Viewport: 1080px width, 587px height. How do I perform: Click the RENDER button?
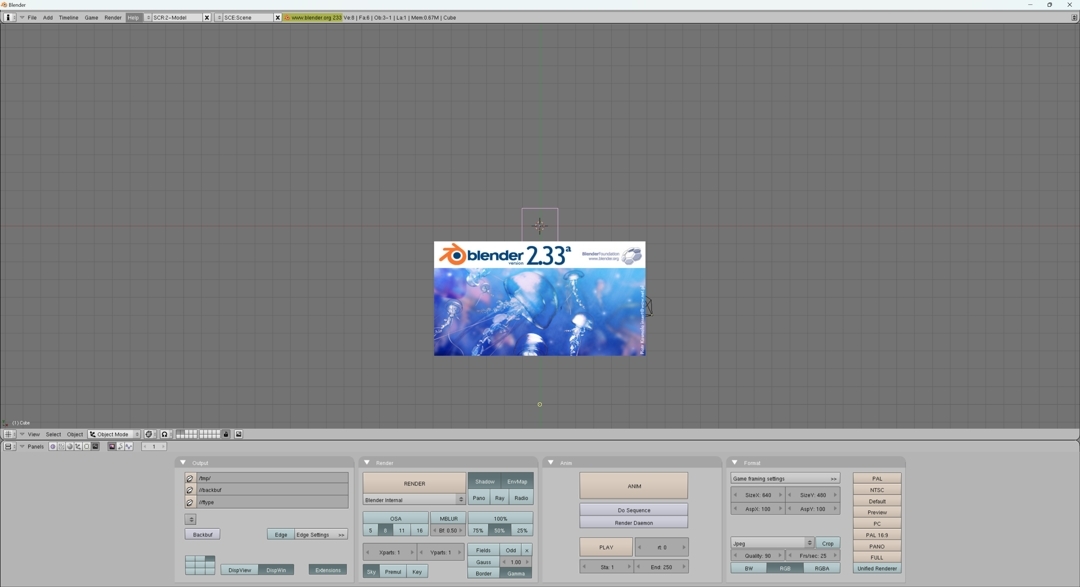pyautogui.click(x=414, y=483)
